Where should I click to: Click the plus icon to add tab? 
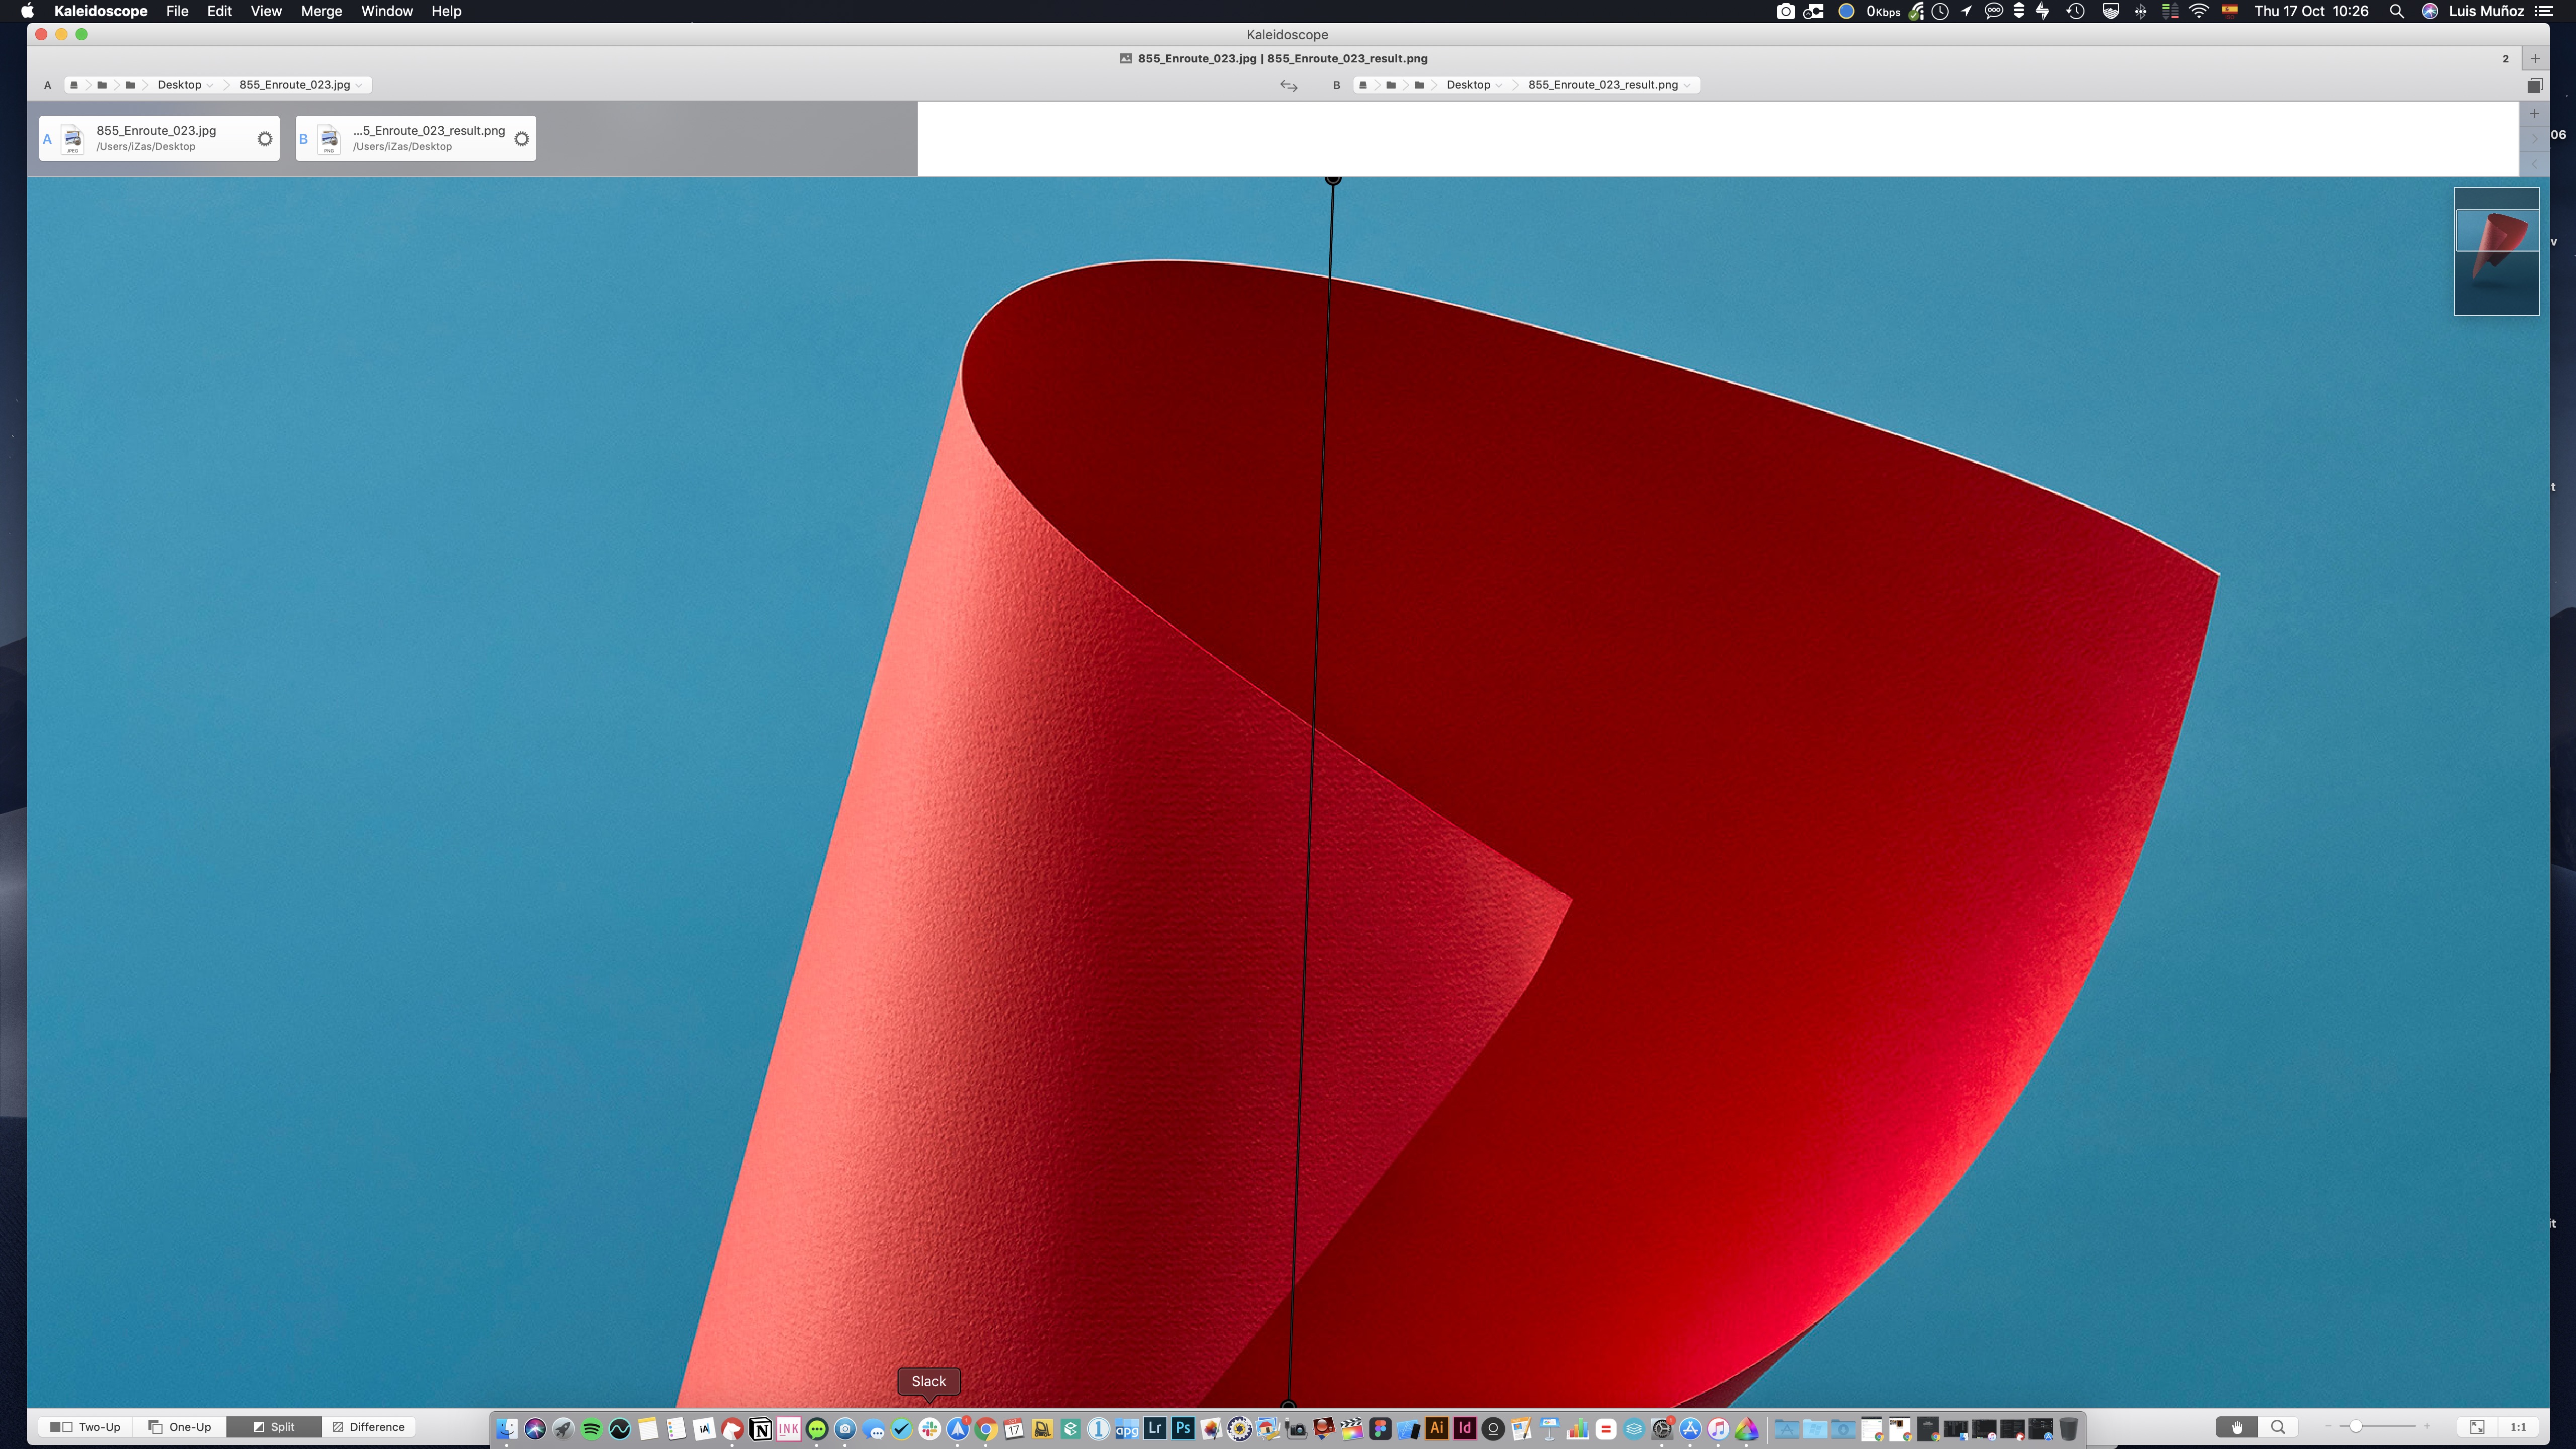point(2535,59)
